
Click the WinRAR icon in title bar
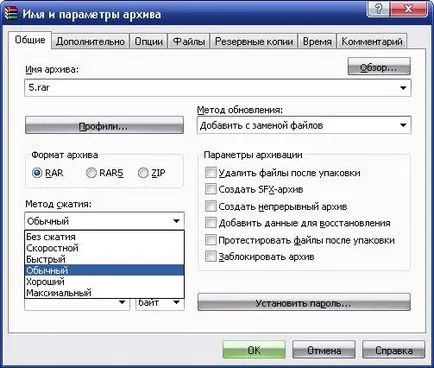[11, 14]
